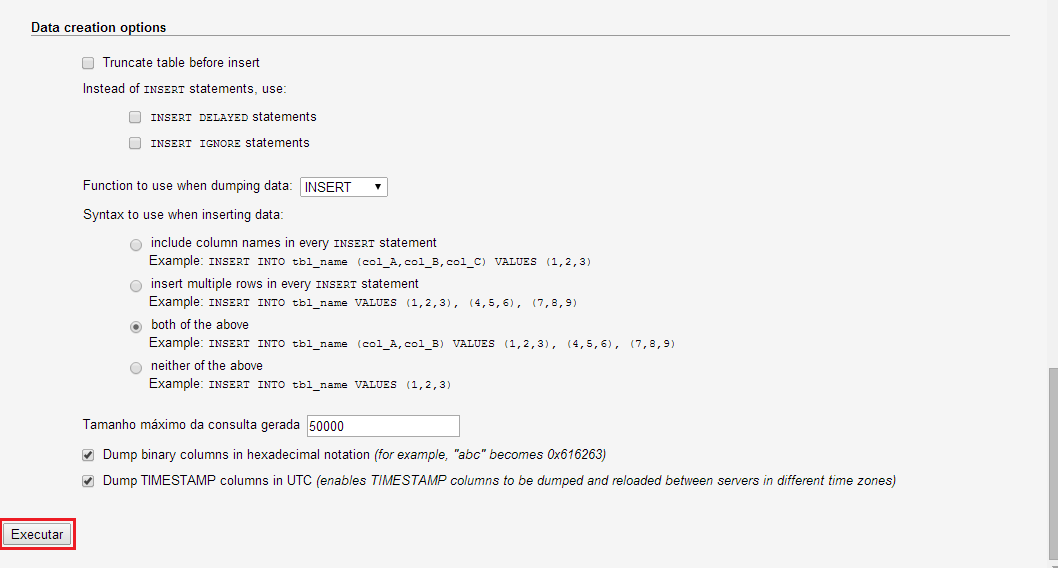Screen dimensions: 1058x568
Task: Select insert multiple rows radio option
Action: click(x=136, y=285)
